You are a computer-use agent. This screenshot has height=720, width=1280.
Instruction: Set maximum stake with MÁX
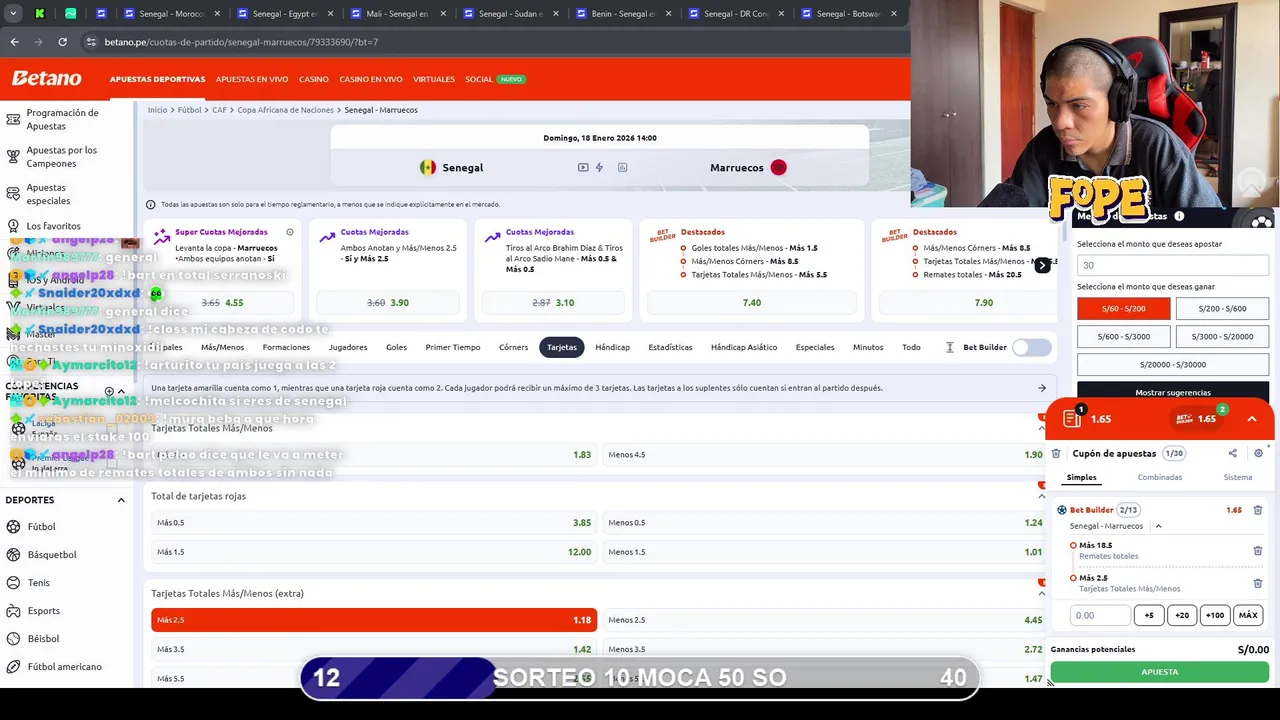1248,615
